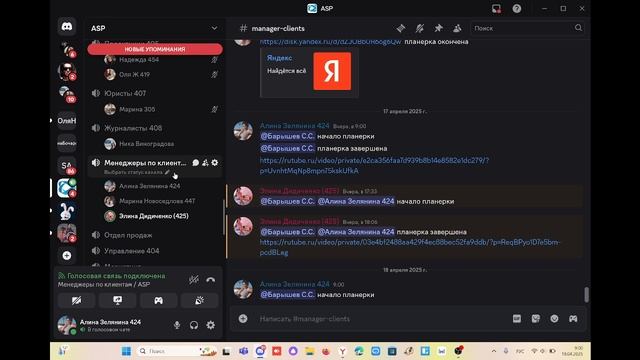Open settings gear of Менеджеры по клиентам channel
This screenshot has width=640, height=360.
click(x=215, y=163)
